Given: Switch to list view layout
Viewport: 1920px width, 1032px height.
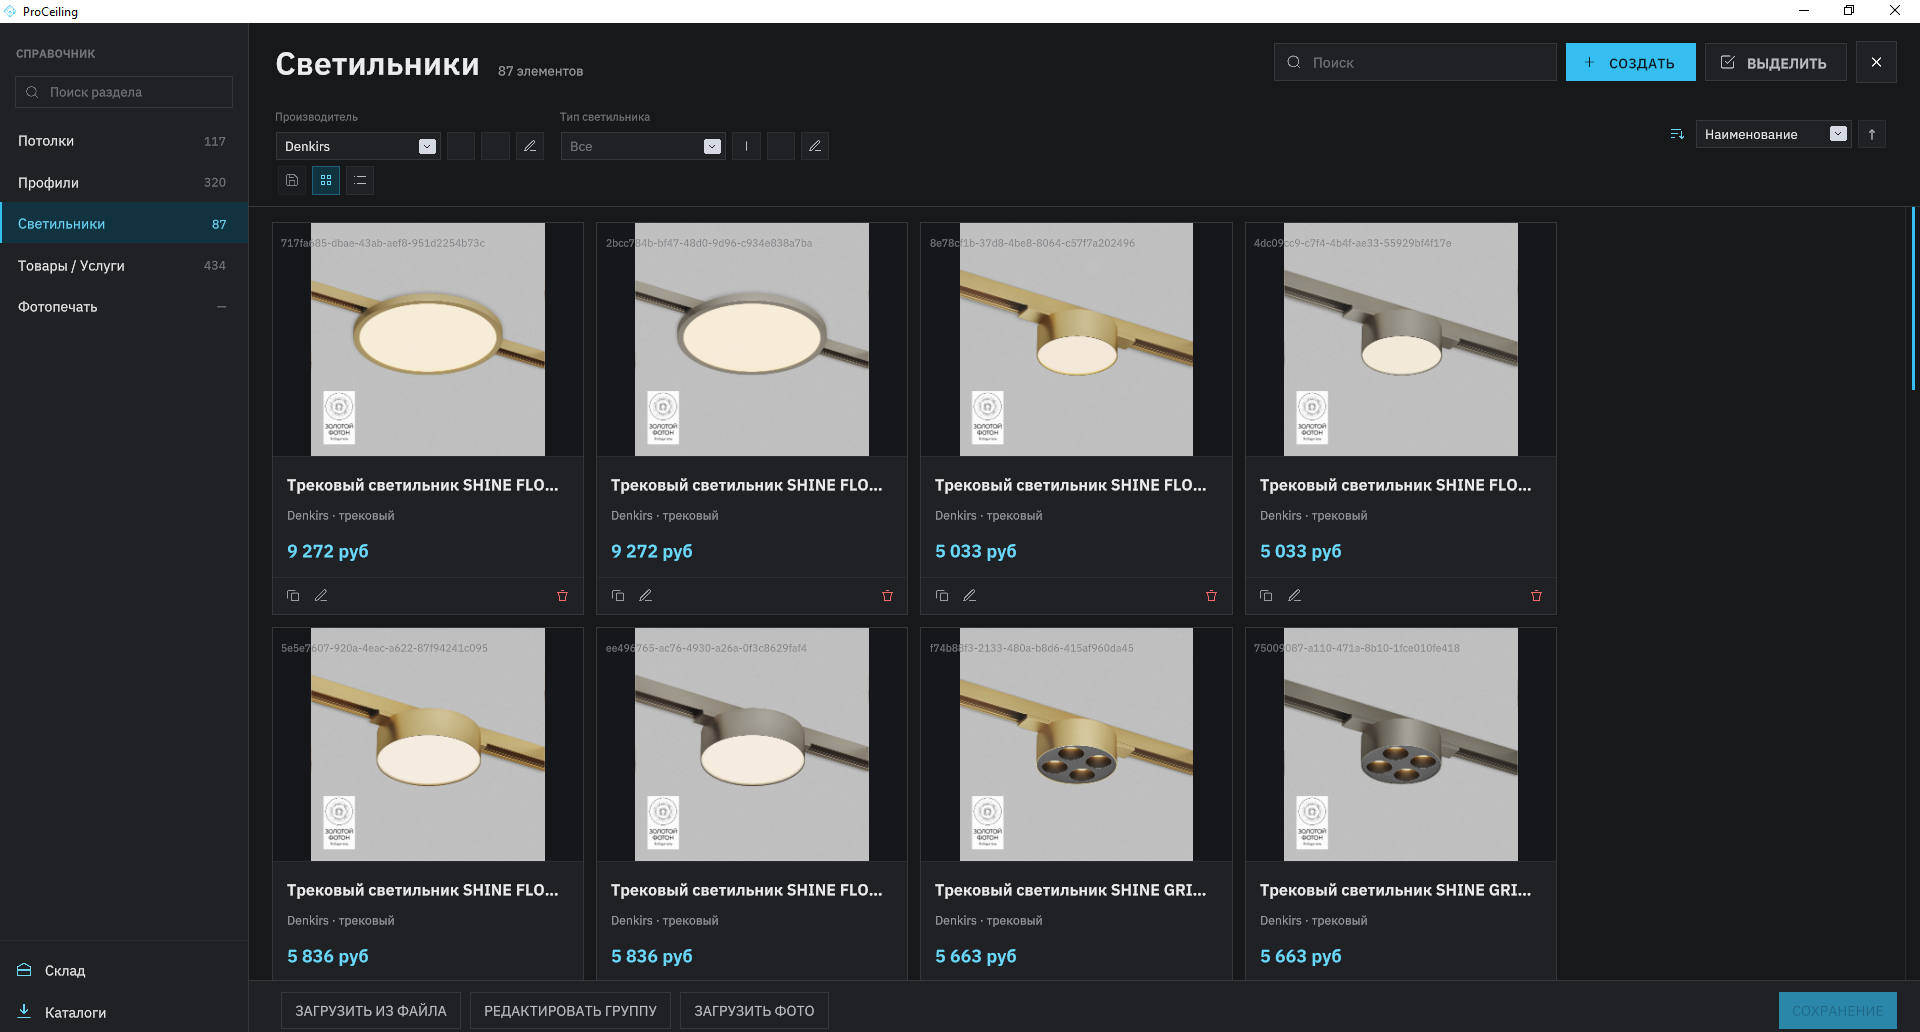Looking at the screenshot, I should (x=360, y=181).
